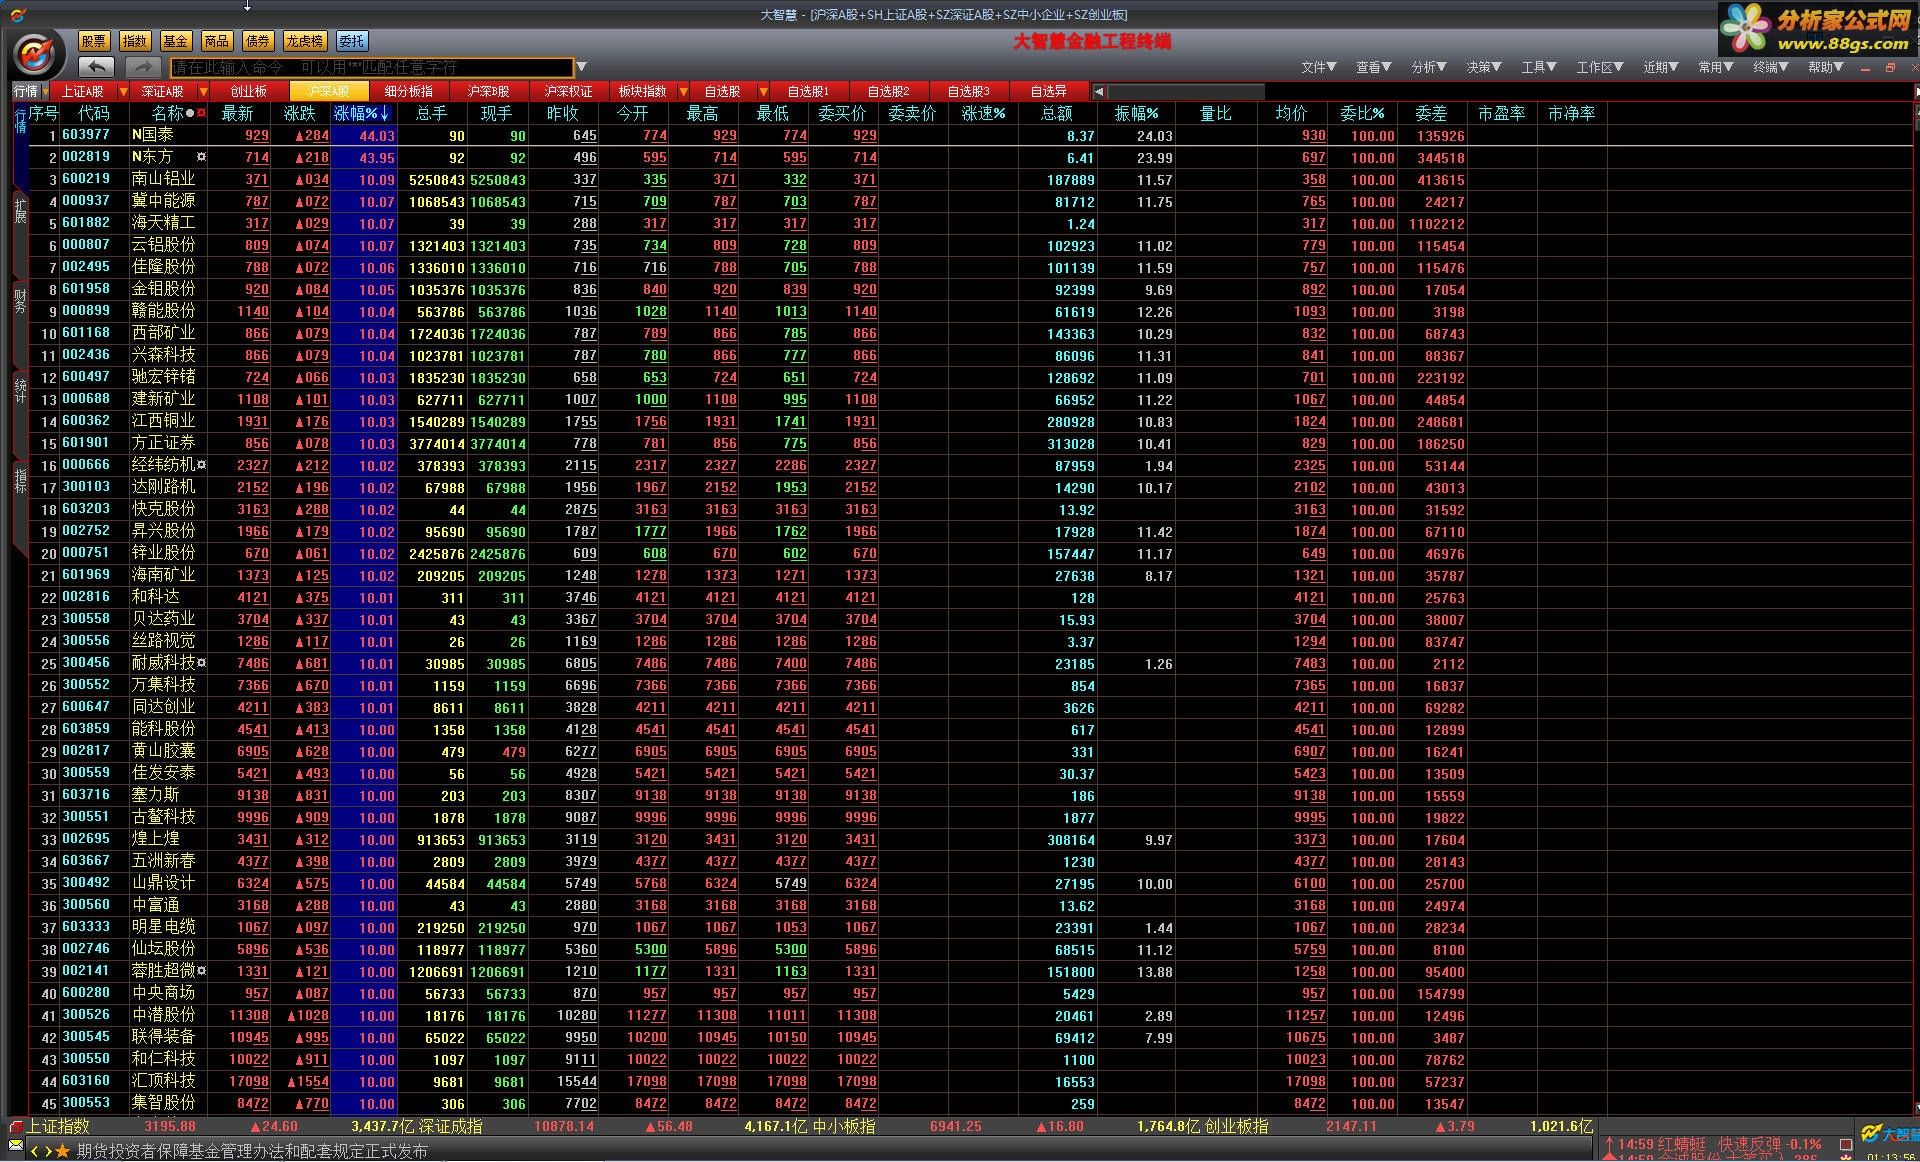Click the Dazhihui logo at bottom right
This screenshot has width=1920, height=1162.
click(1889, 1134)
